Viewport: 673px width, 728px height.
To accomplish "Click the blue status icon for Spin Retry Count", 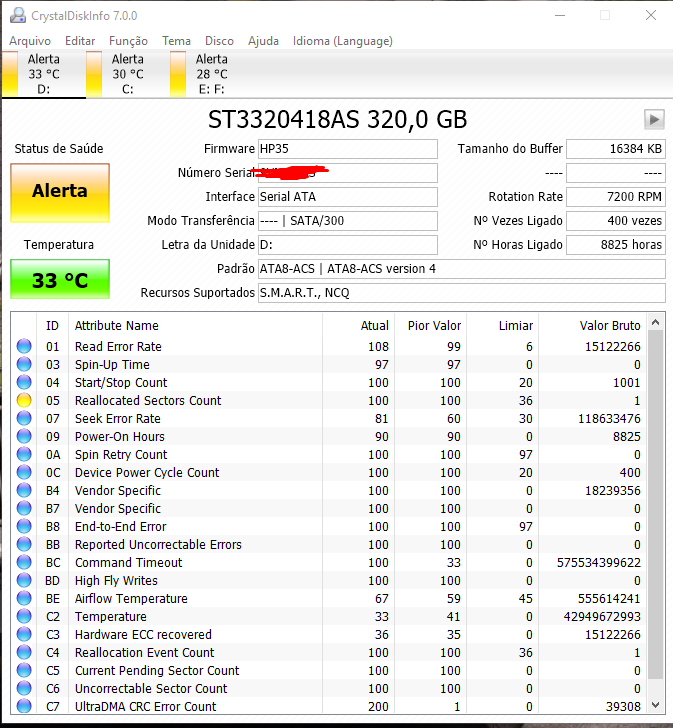I will (24, 455).
